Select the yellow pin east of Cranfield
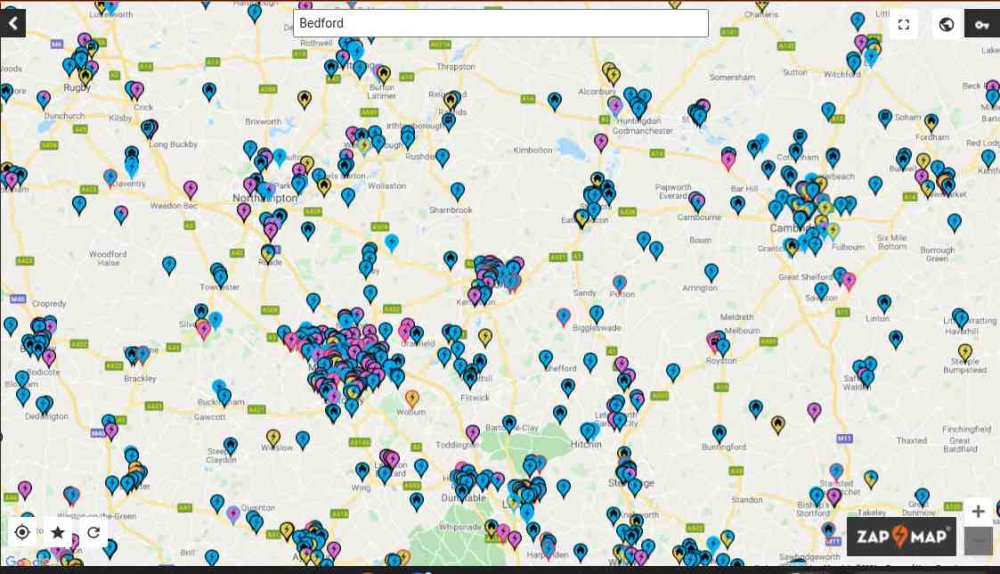Viewport: 1000px width, 574px height. tap(485, 337)
